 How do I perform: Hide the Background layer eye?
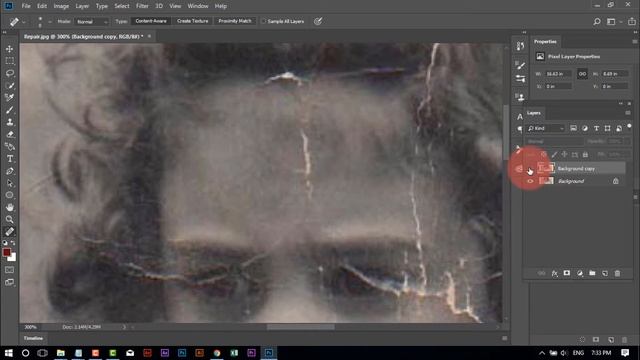pyautogui.click(x=530, y=181)
